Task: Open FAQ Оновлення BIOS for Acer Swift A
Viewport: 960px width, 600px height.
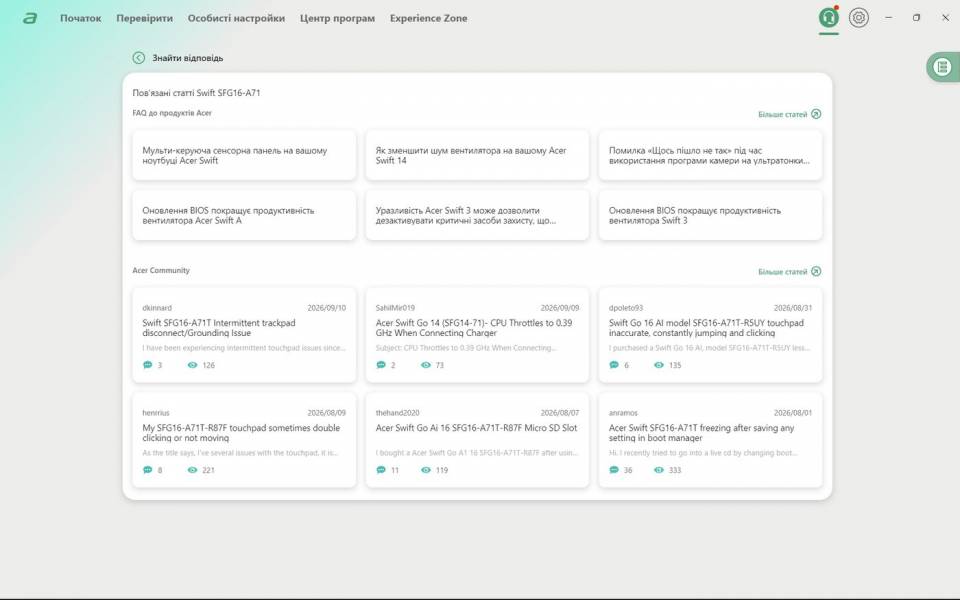Action: point(244,216)
